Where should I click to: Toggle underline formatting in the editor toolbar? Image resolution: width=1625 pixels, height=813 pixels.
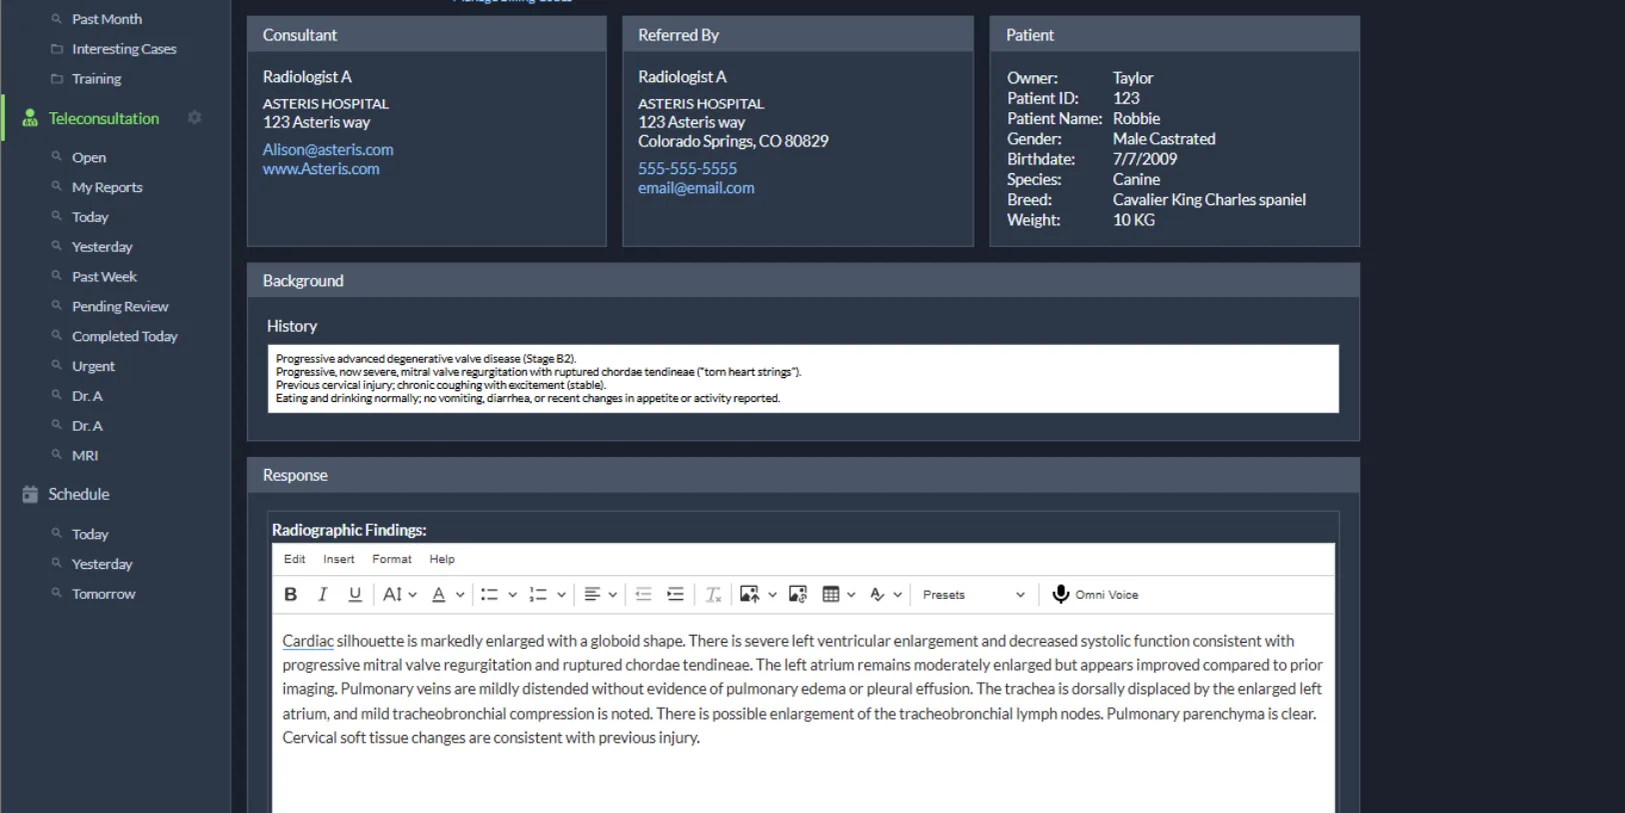[355, 595]
